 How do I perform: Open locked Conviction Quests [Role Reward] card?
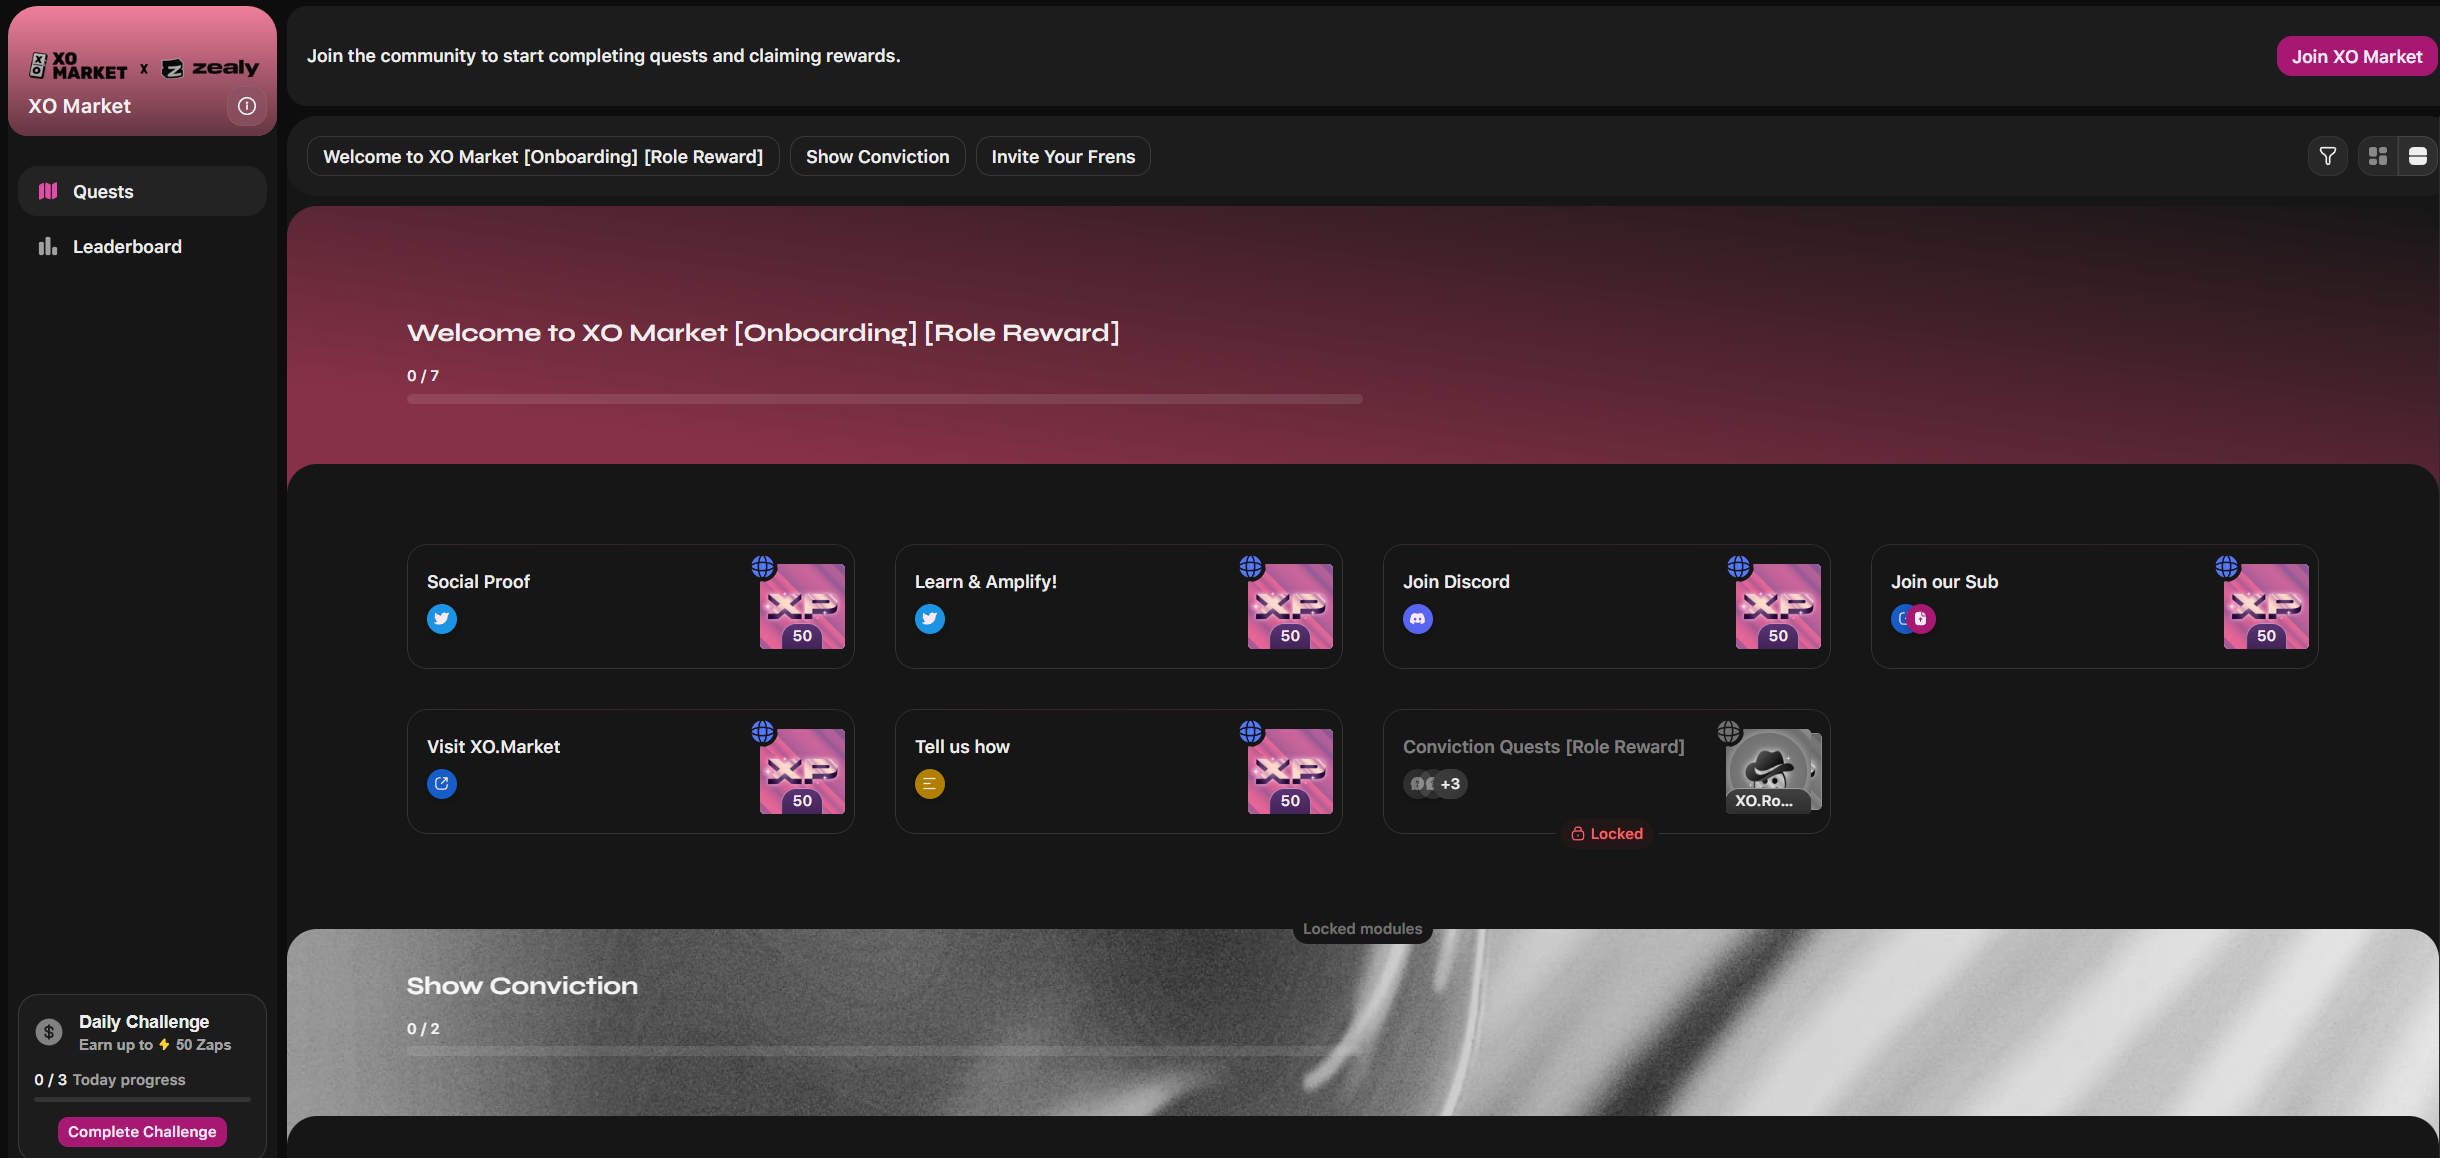(1607, 771)
